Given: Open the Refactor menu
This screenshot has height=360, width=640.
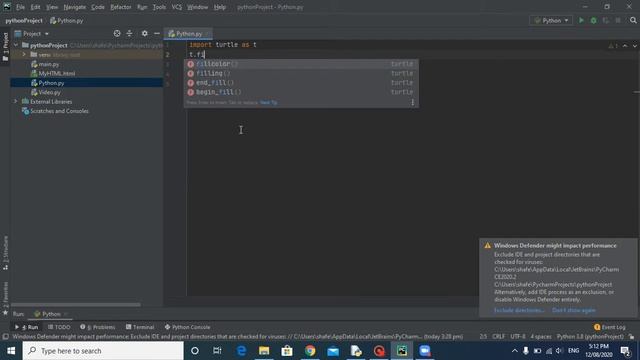Looking at the screenshot, I should click(121, 7).
